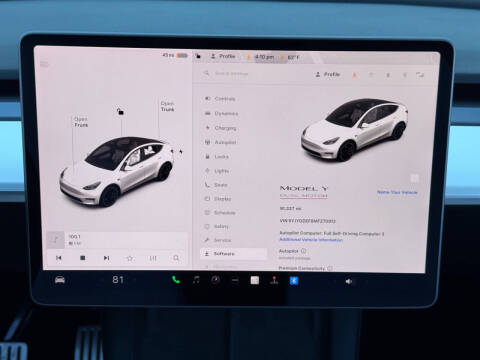Select the Software menu item

point(233,254)
